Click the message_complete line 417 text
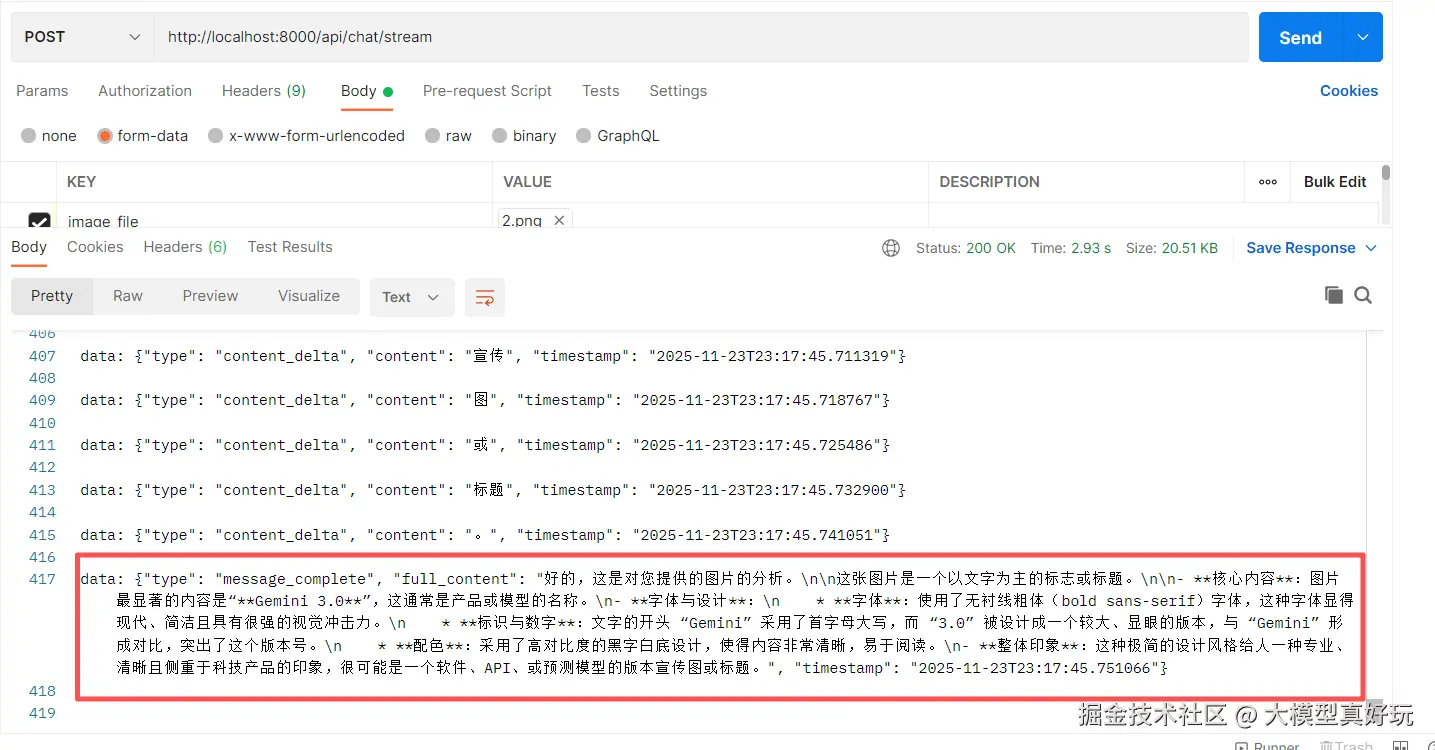Screen dimensions: 1435x750 (718, 623)
